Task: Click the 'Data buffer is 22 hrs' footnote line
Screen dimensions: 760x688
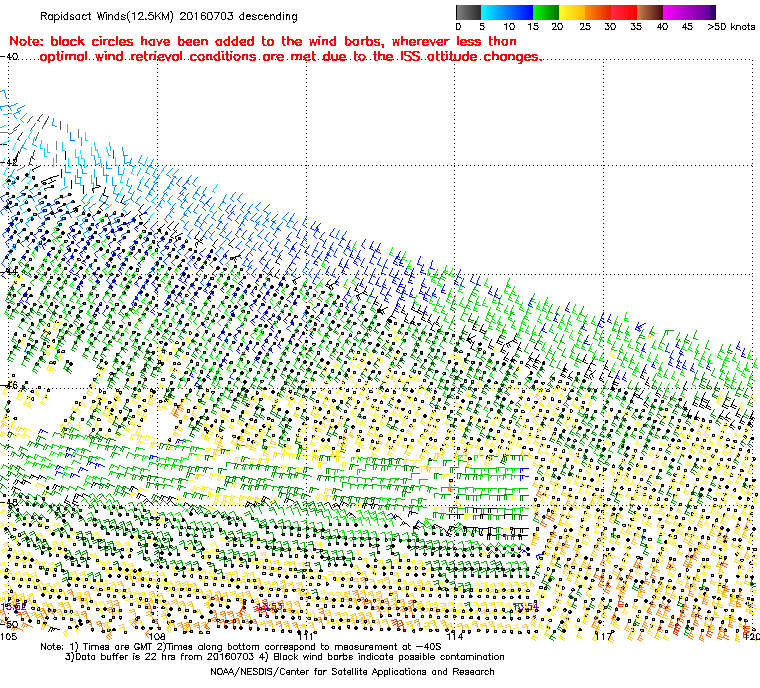Action: (x=285, y=656)
